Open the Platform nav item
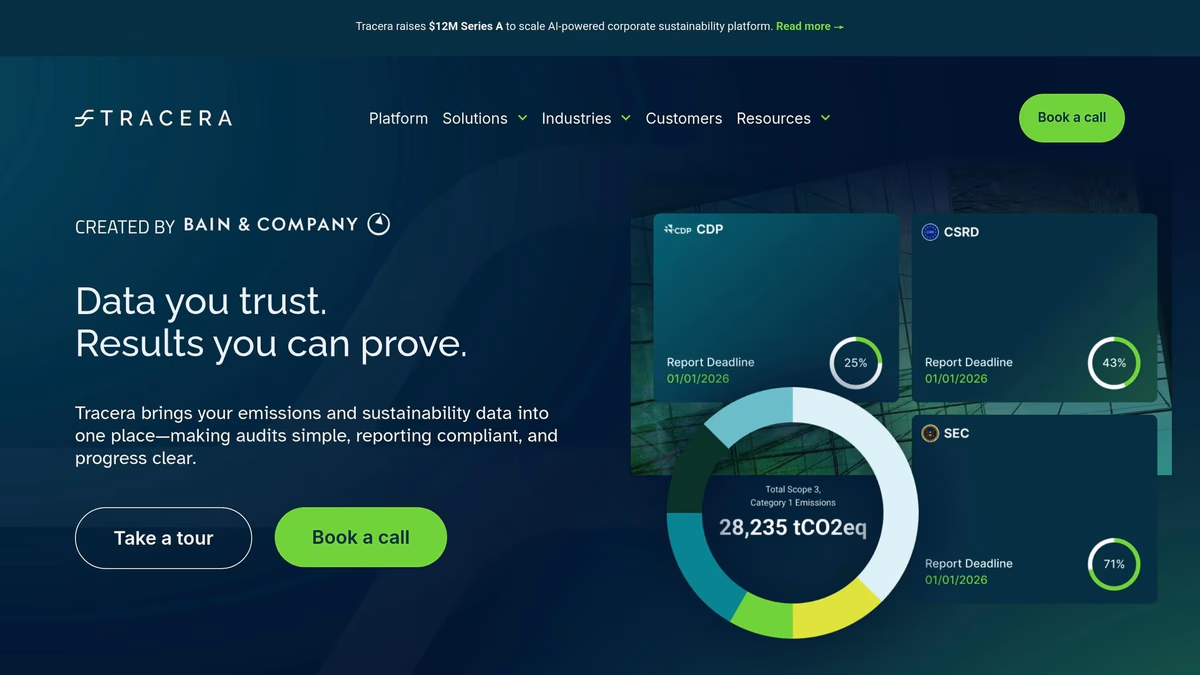 (x=398, y=118)
